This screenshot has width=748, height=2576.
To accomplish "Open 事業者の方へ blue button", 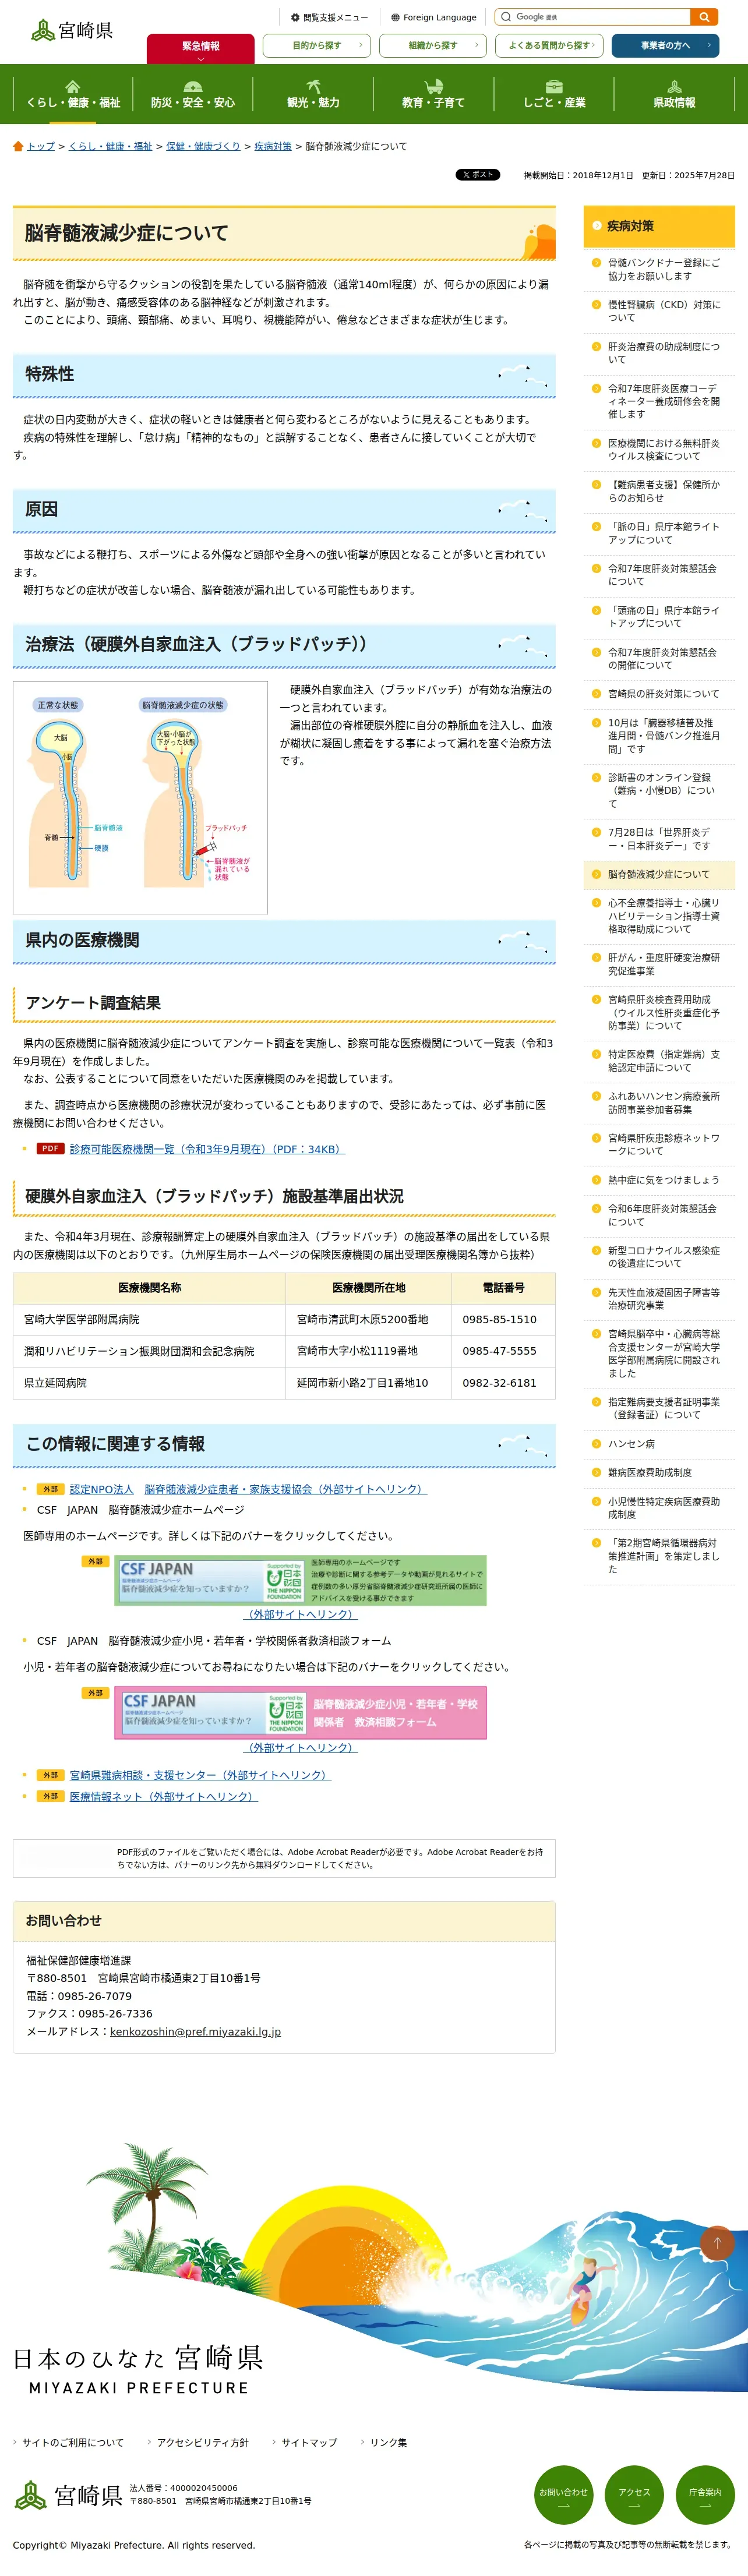I will (x=666, y=45).
